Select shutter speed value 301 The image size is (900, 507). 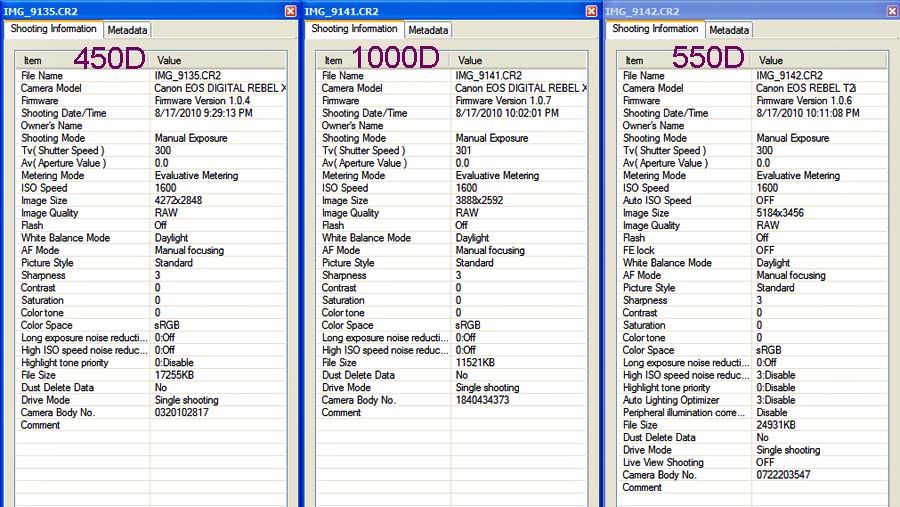[x=463, y=150]
